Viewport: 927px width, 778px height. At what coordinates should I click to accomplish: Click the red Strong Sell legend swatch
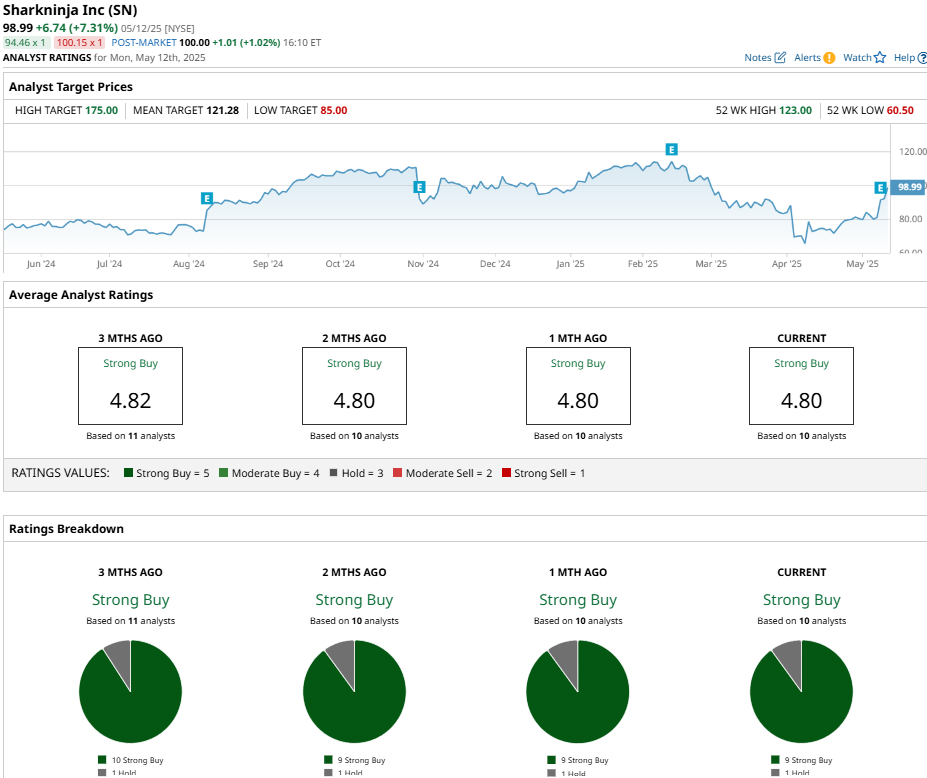(x=506, y=473)
